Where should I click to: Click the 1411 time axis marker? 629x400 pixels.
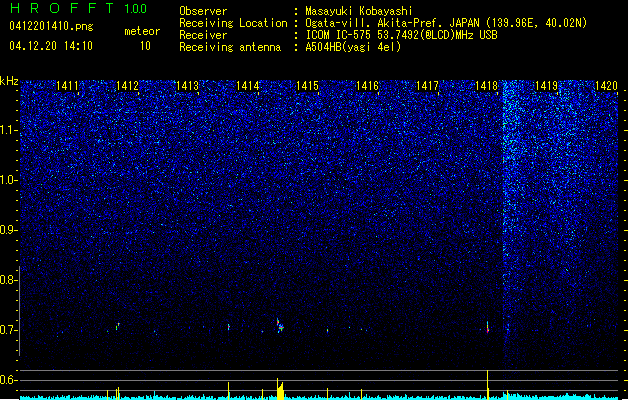(x=67, y=85)
